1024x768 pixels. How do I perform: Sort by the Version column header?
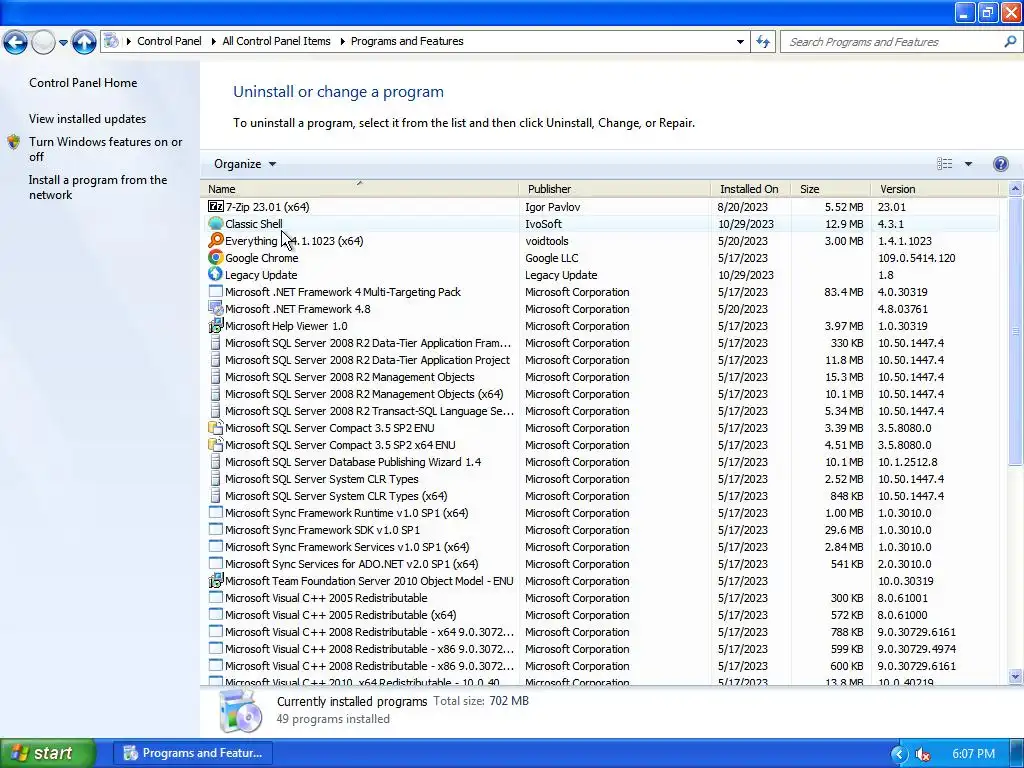click(935, 189)
